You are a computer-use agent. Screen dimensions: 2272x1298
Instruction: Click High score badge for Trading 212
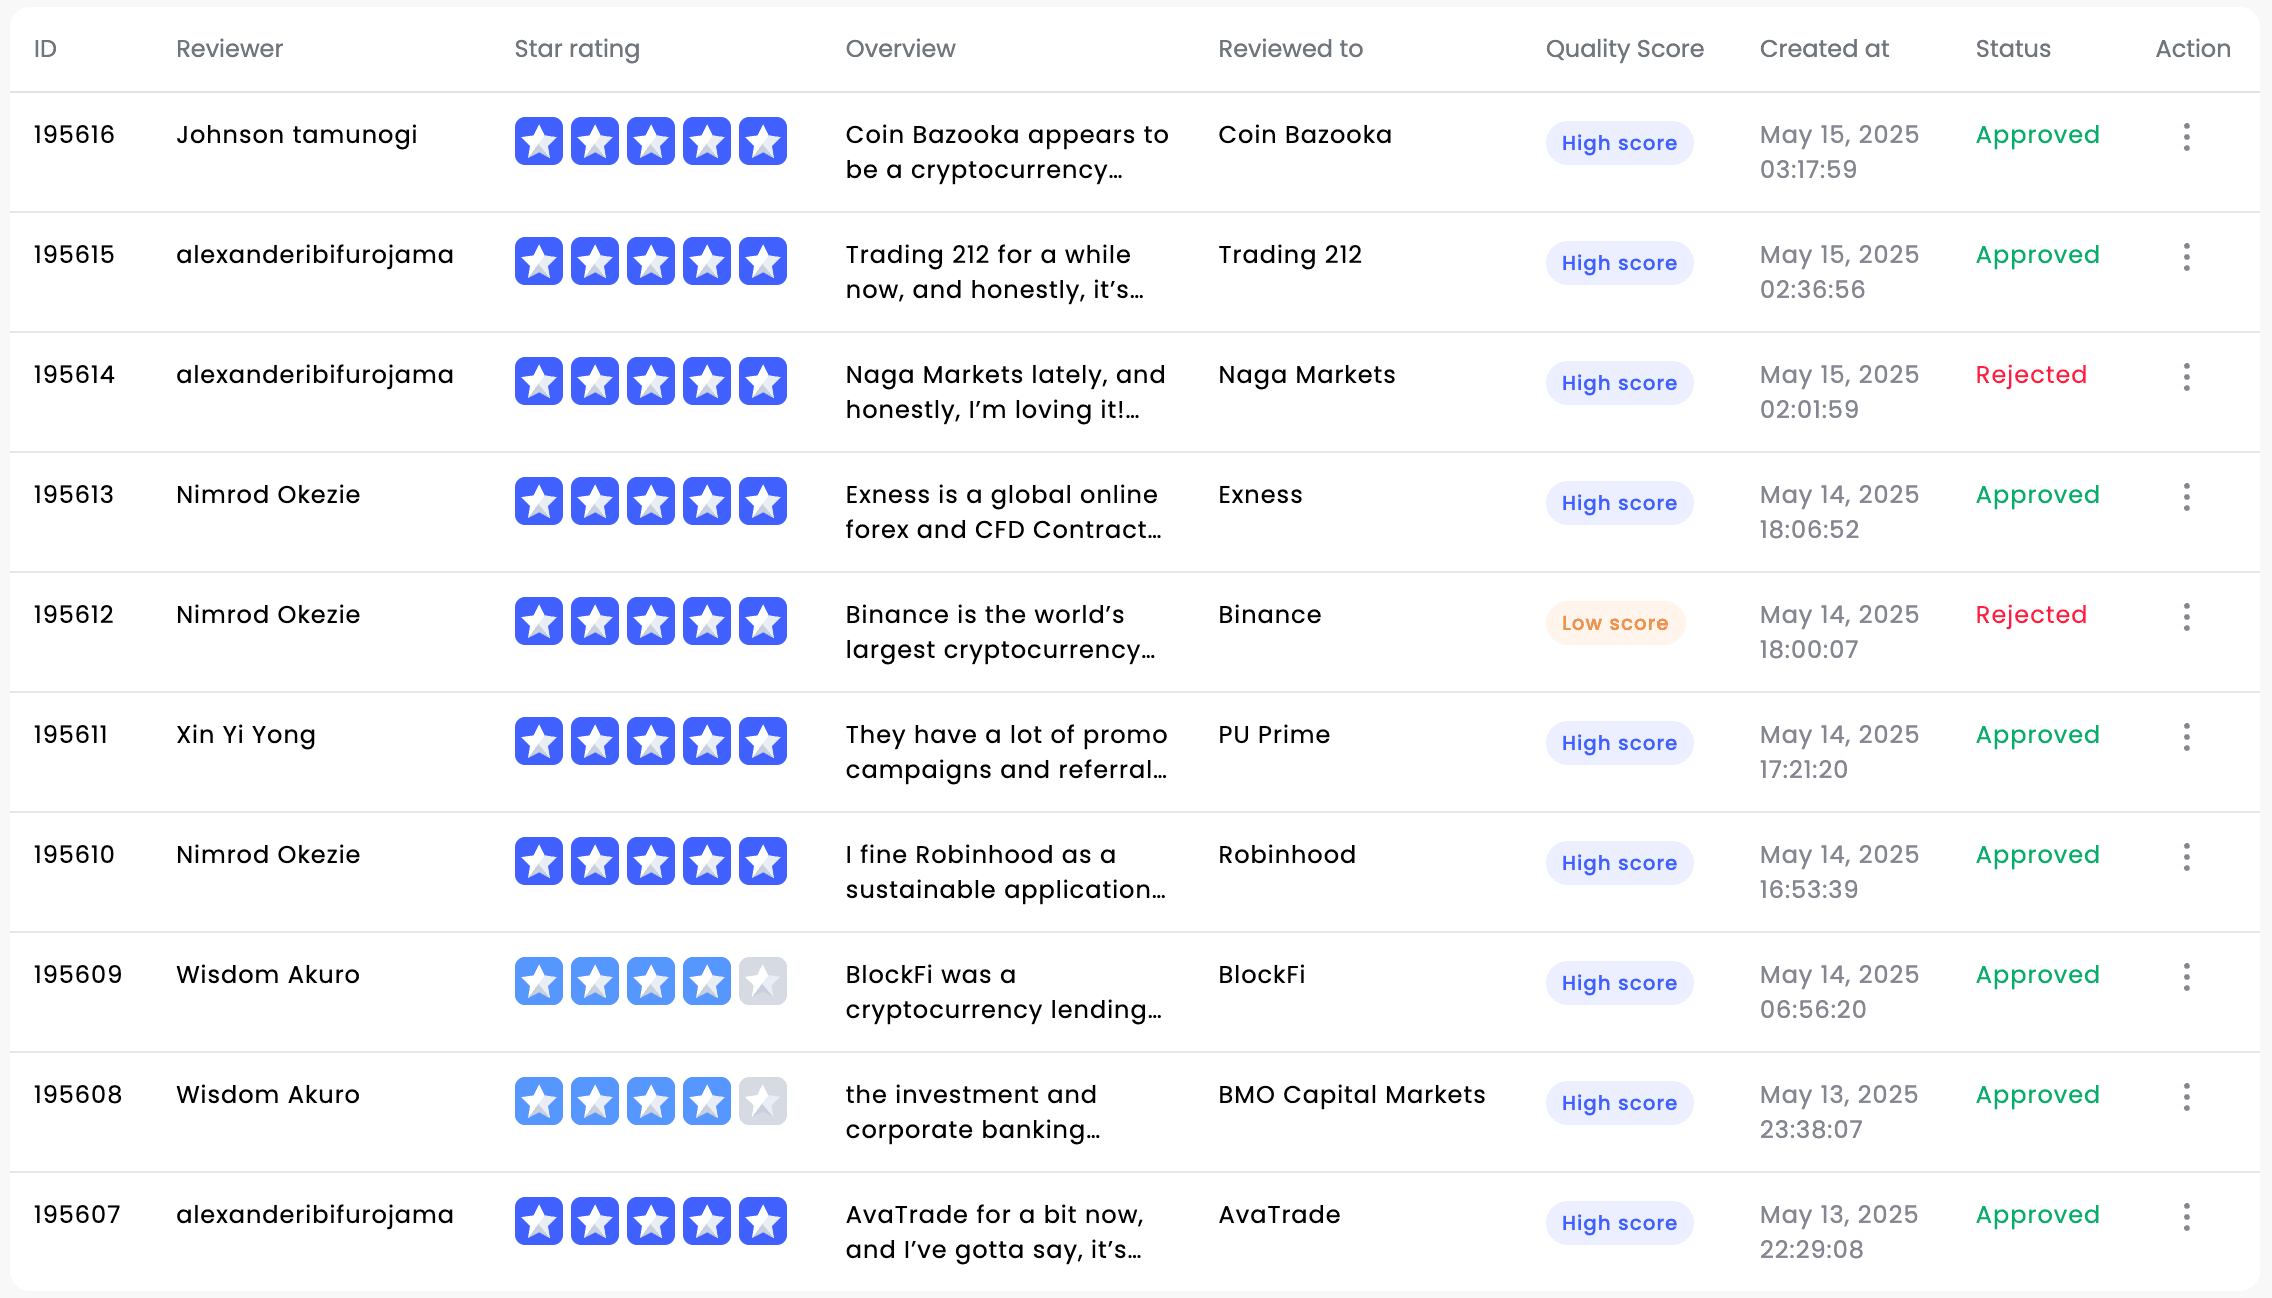coord(1619,263)
